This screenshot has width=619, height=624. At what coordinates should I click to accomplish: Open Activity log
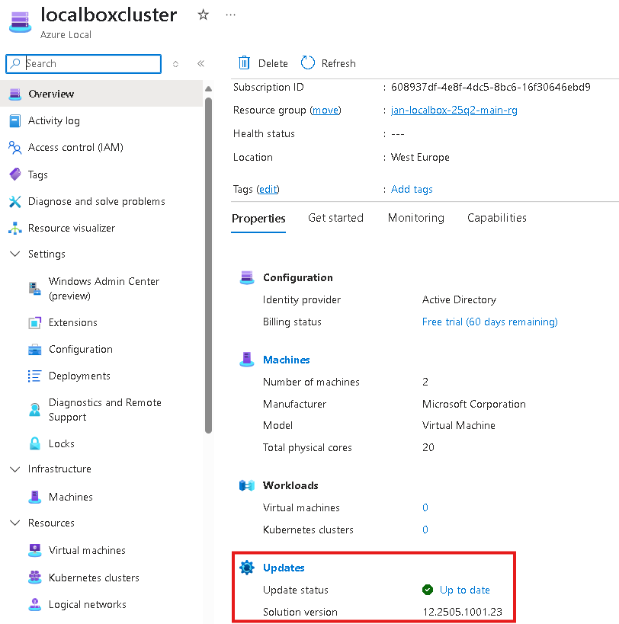pyautogui.click(x=54, y=121)
